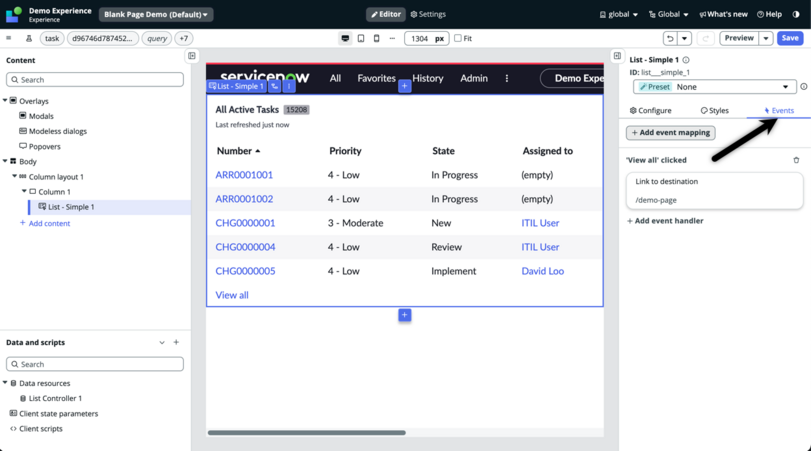Open the undo history dropdown arrow
811x451 pixels.
684,38
